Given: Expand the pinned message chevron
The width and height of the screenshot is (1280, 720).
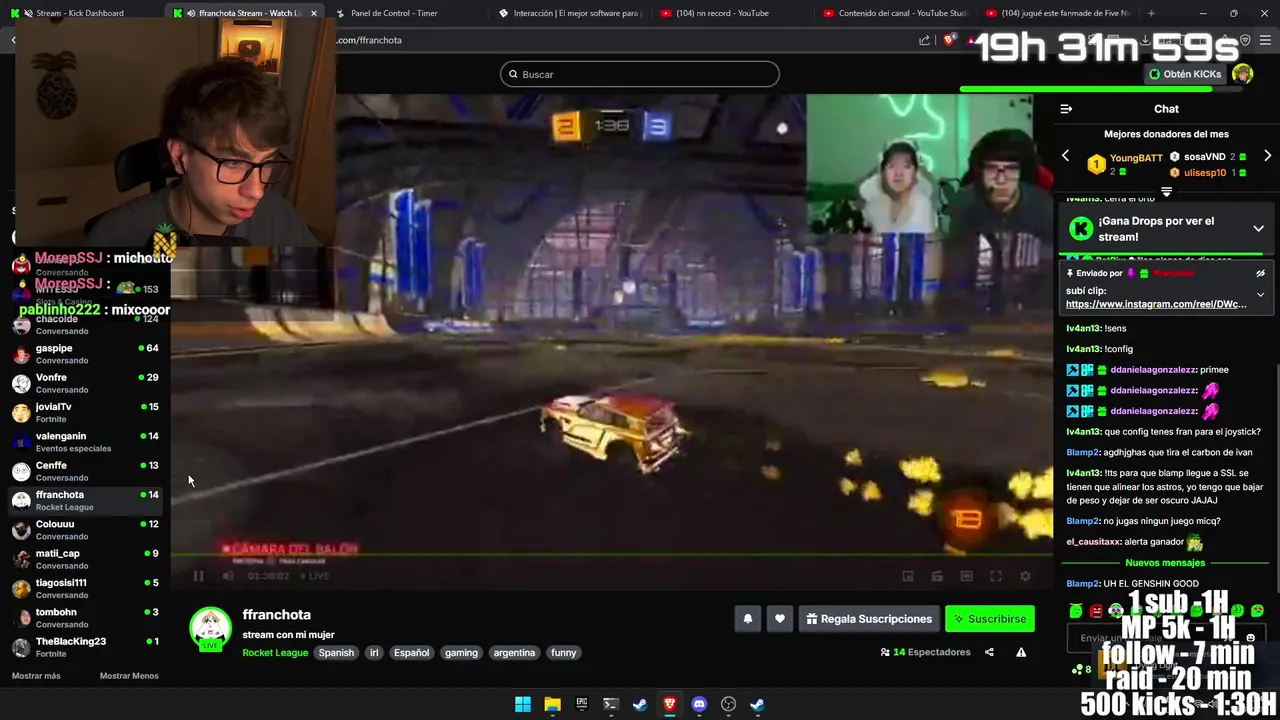Looking at the screenshot, I should (x=1260, y=295).
